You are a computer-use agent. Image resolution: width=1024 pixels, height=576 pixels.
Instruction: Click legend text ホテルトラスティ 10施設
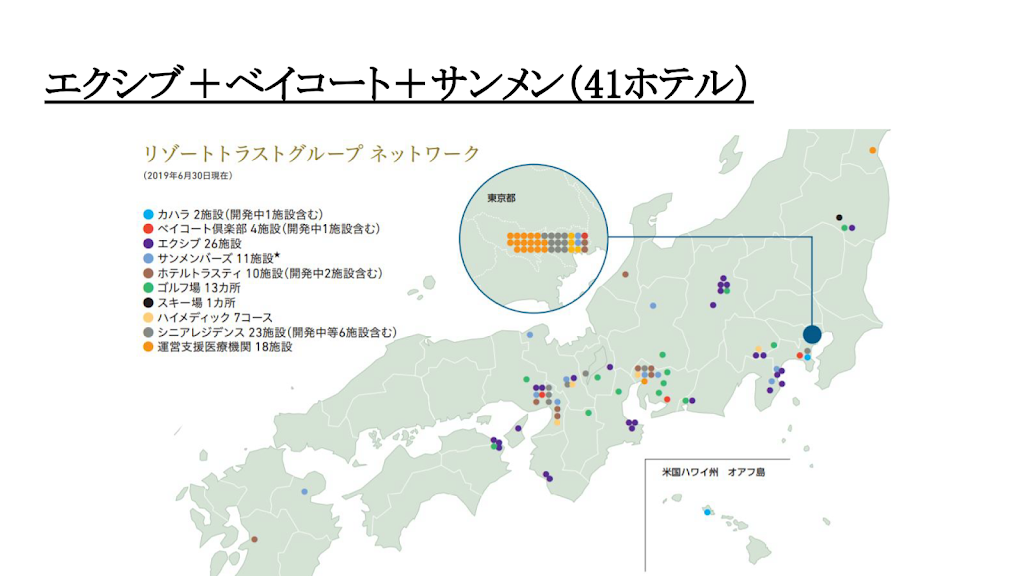(270, 273)
